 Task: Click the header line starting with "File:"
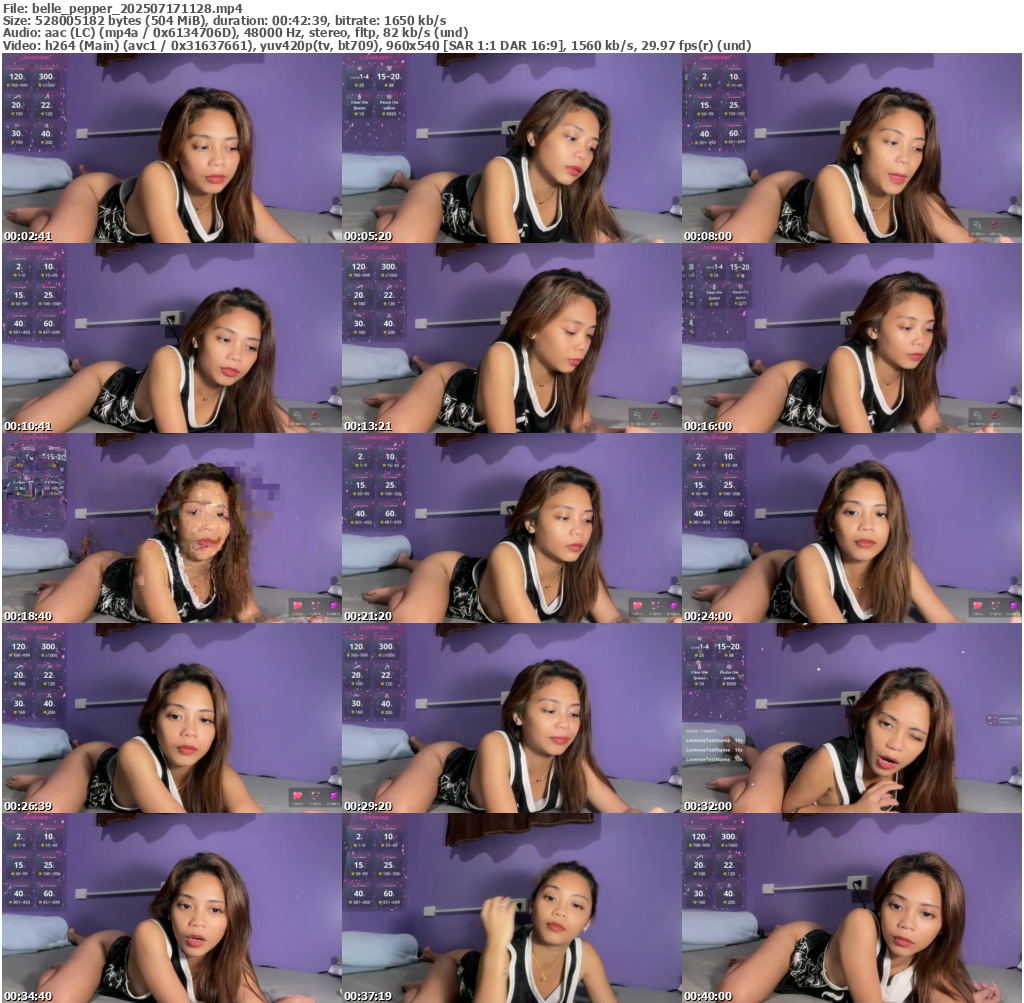coord(123,8)
